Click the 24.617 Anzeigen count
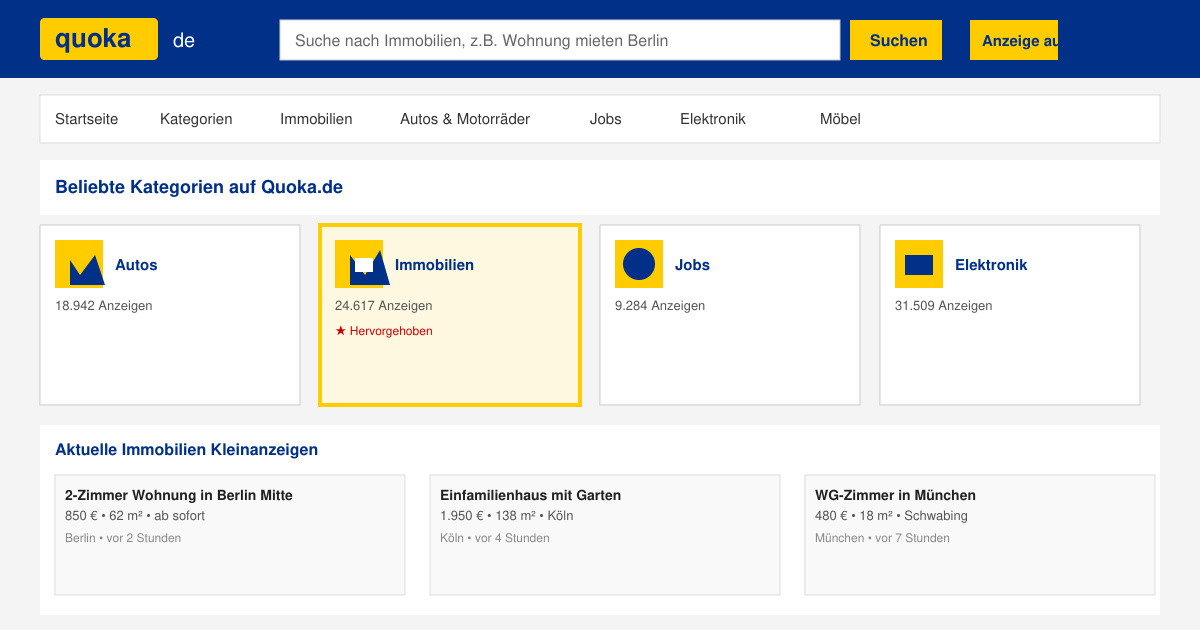This screenshot has width=1200, height=630. coord(384,306)
